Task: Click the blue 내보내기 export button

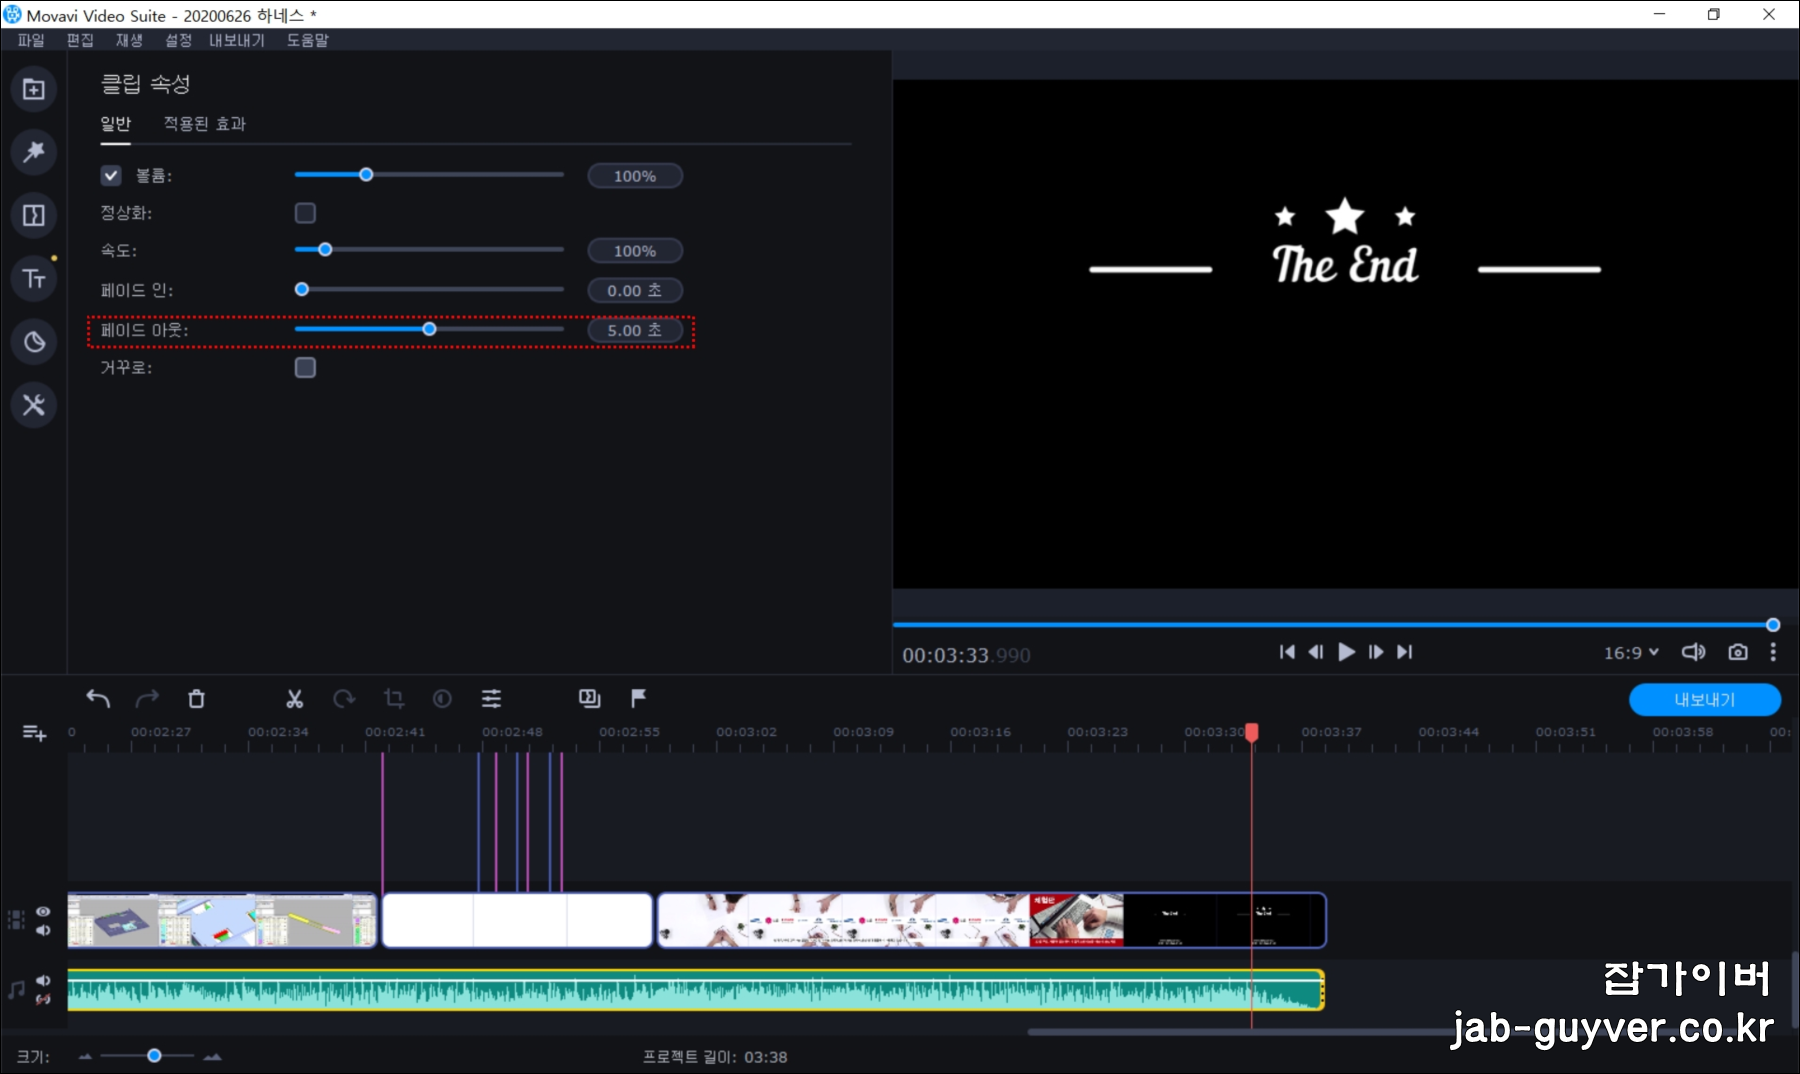Action: pos(1705,700)
